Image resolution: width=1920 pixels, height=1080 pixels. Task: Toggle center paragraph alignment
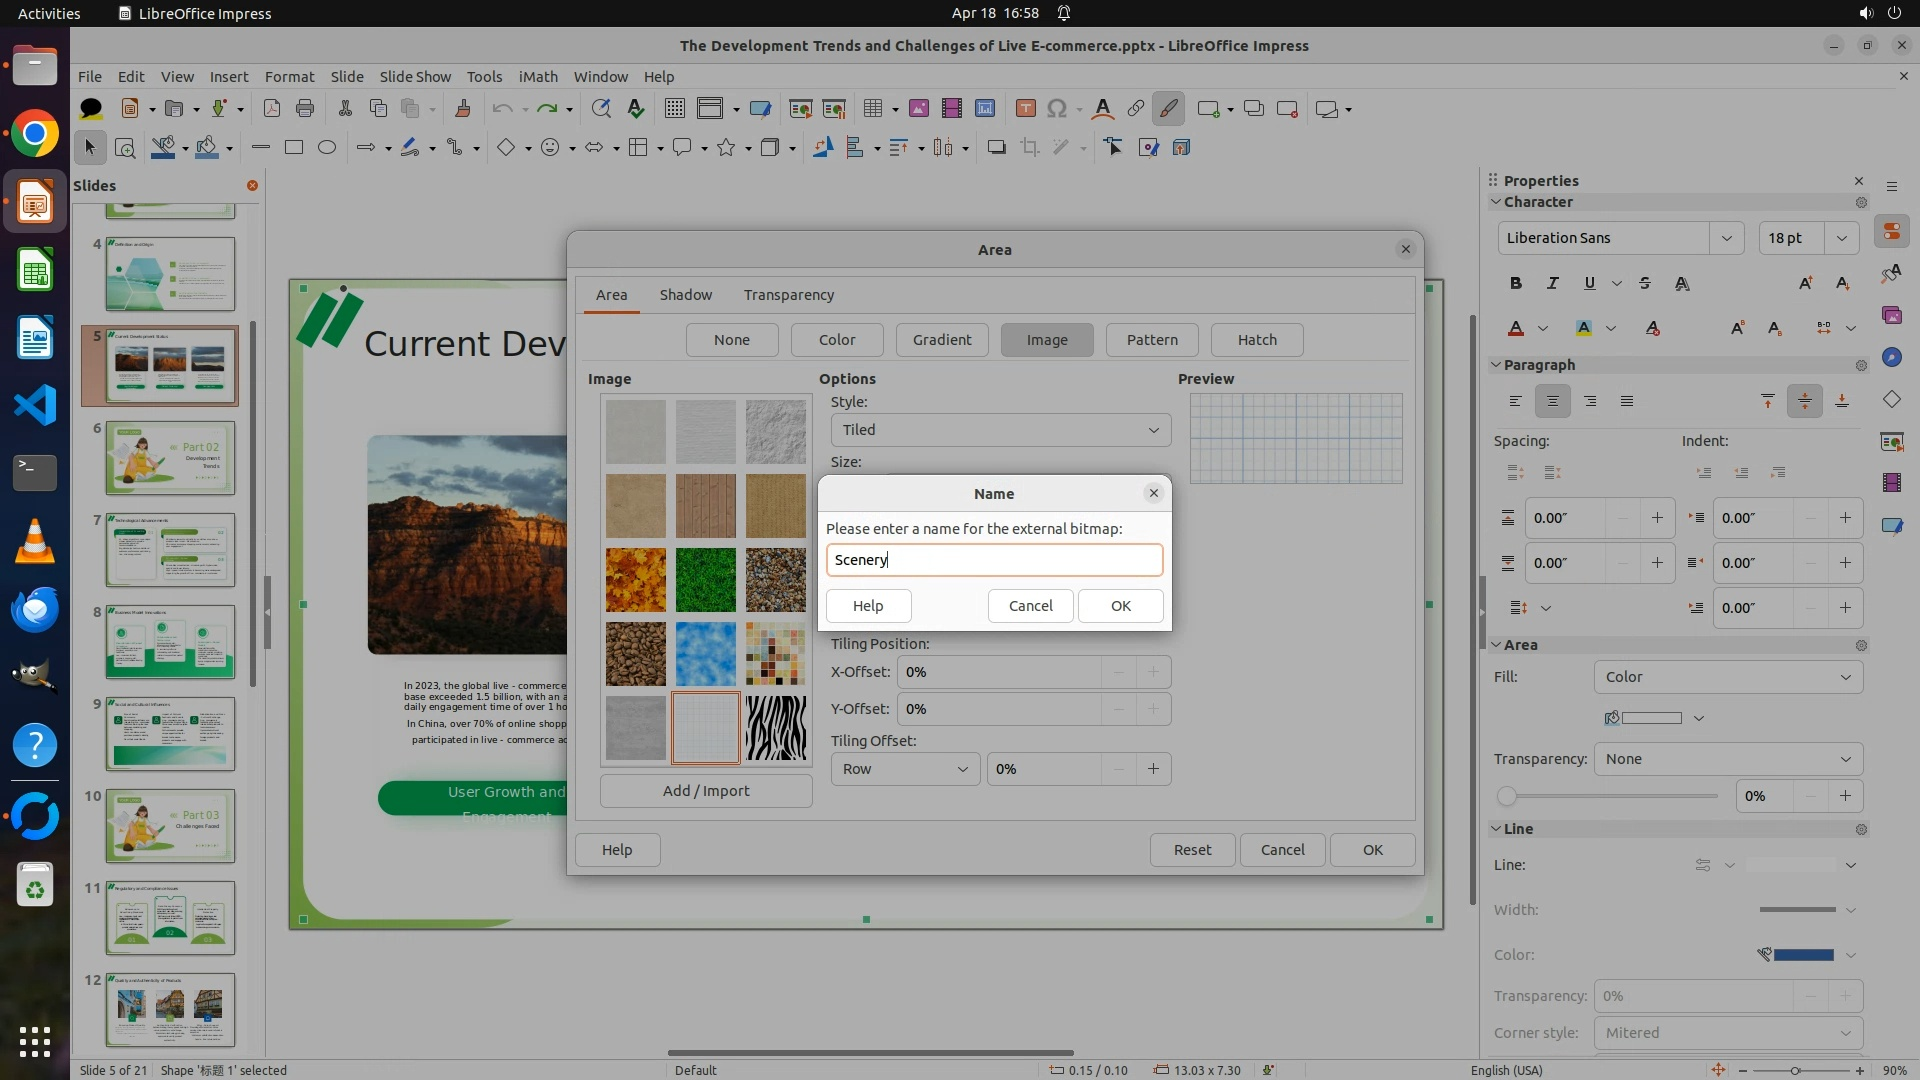tap(1553, 401)
